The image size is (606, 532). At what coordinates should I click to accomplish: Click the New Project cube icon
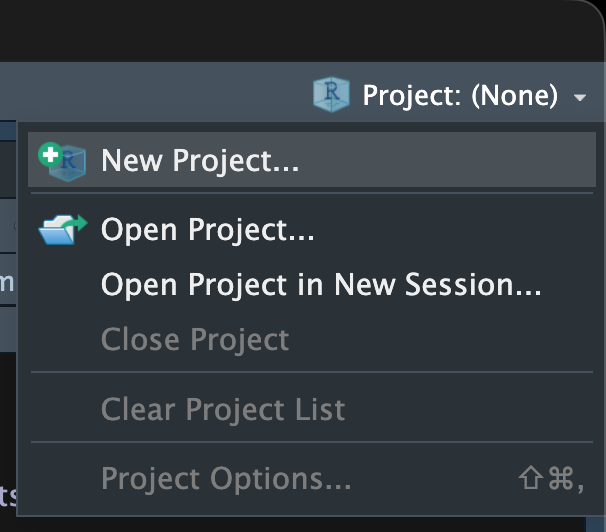point(68,161)
